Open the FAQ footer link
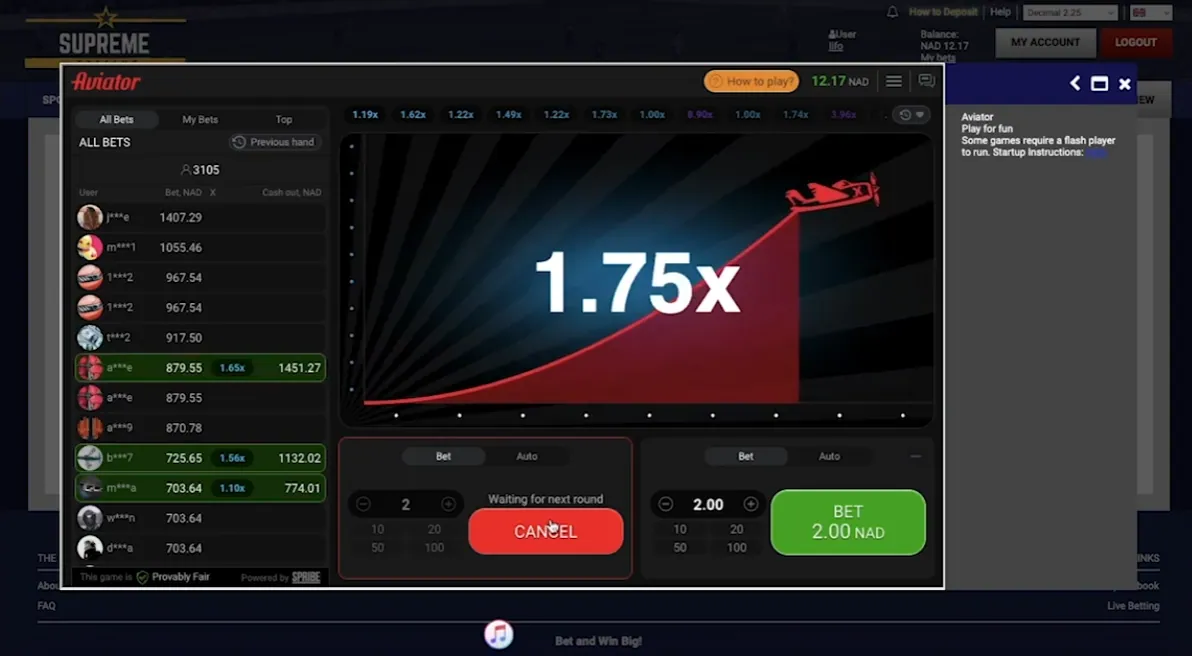This screenshot has height=656, width=1192. pos(46,606)
